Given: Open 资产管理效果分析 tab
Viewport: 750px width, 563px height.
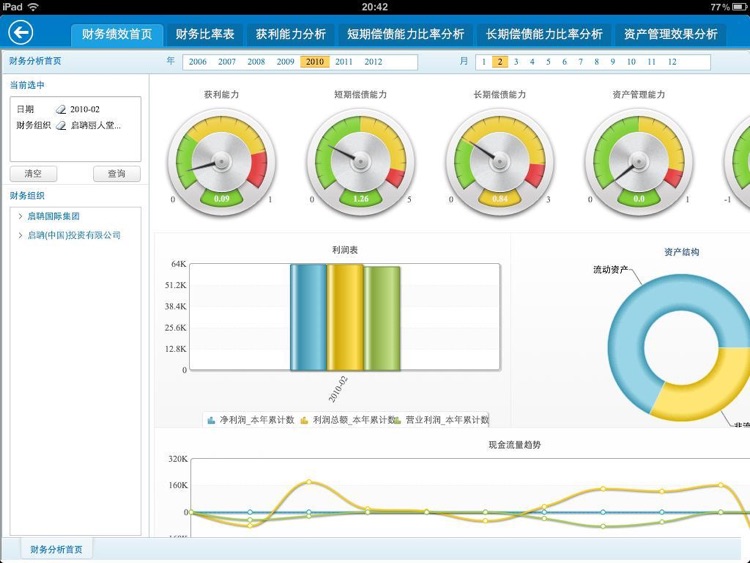Looking at the screenshot, I should [x=671, y=34].
